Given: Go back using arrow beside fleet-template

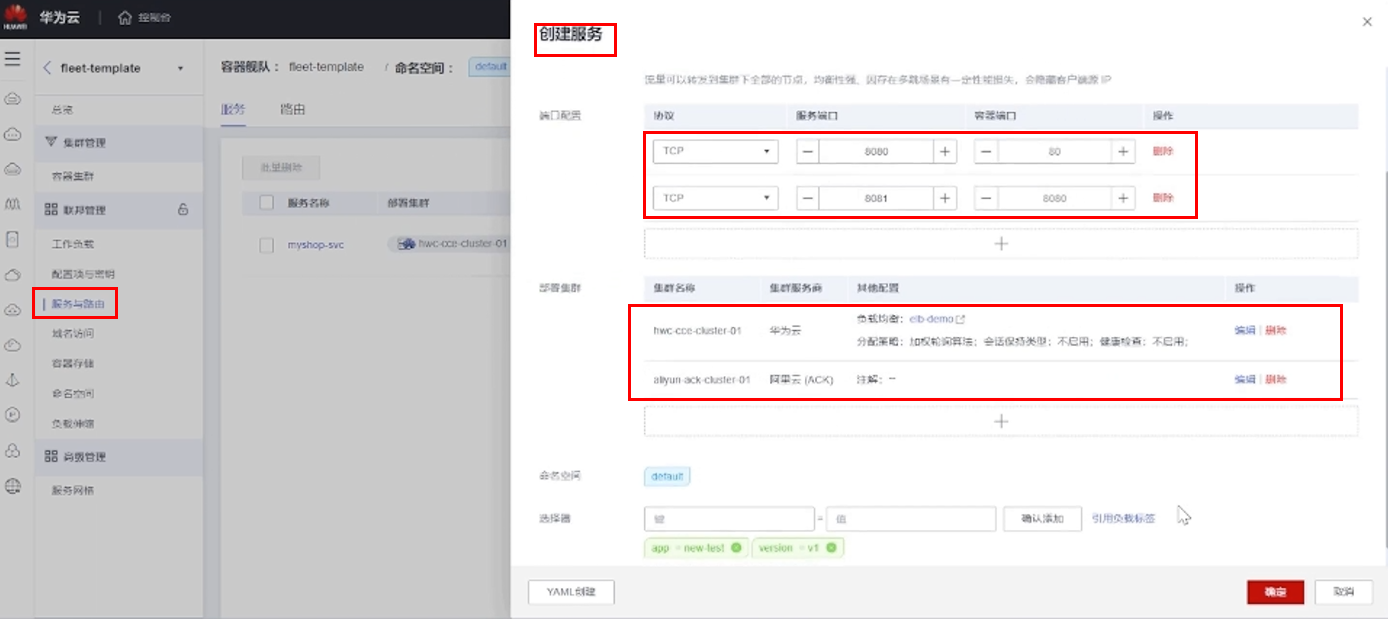Looking at the screenshot, I should click(x=47, y=68).
